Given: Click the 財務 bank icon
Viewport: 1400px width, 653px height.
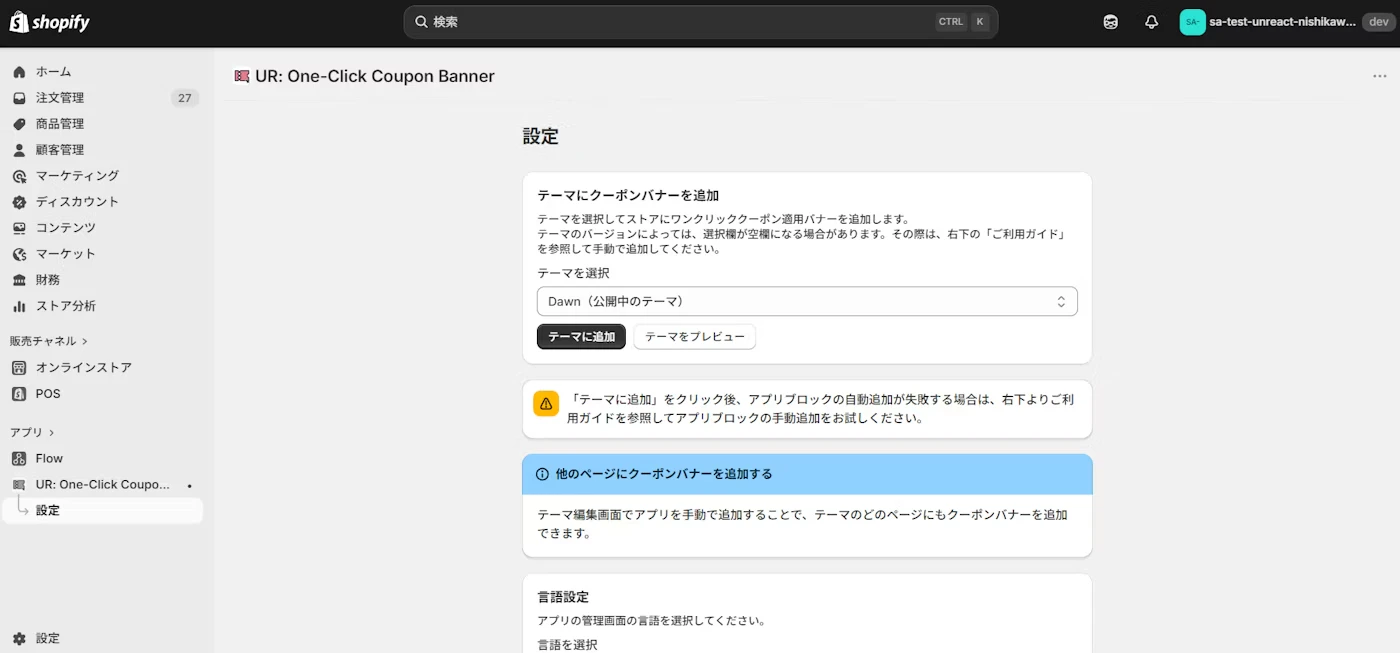Looking at the screenshot, I should click(19, 280).
